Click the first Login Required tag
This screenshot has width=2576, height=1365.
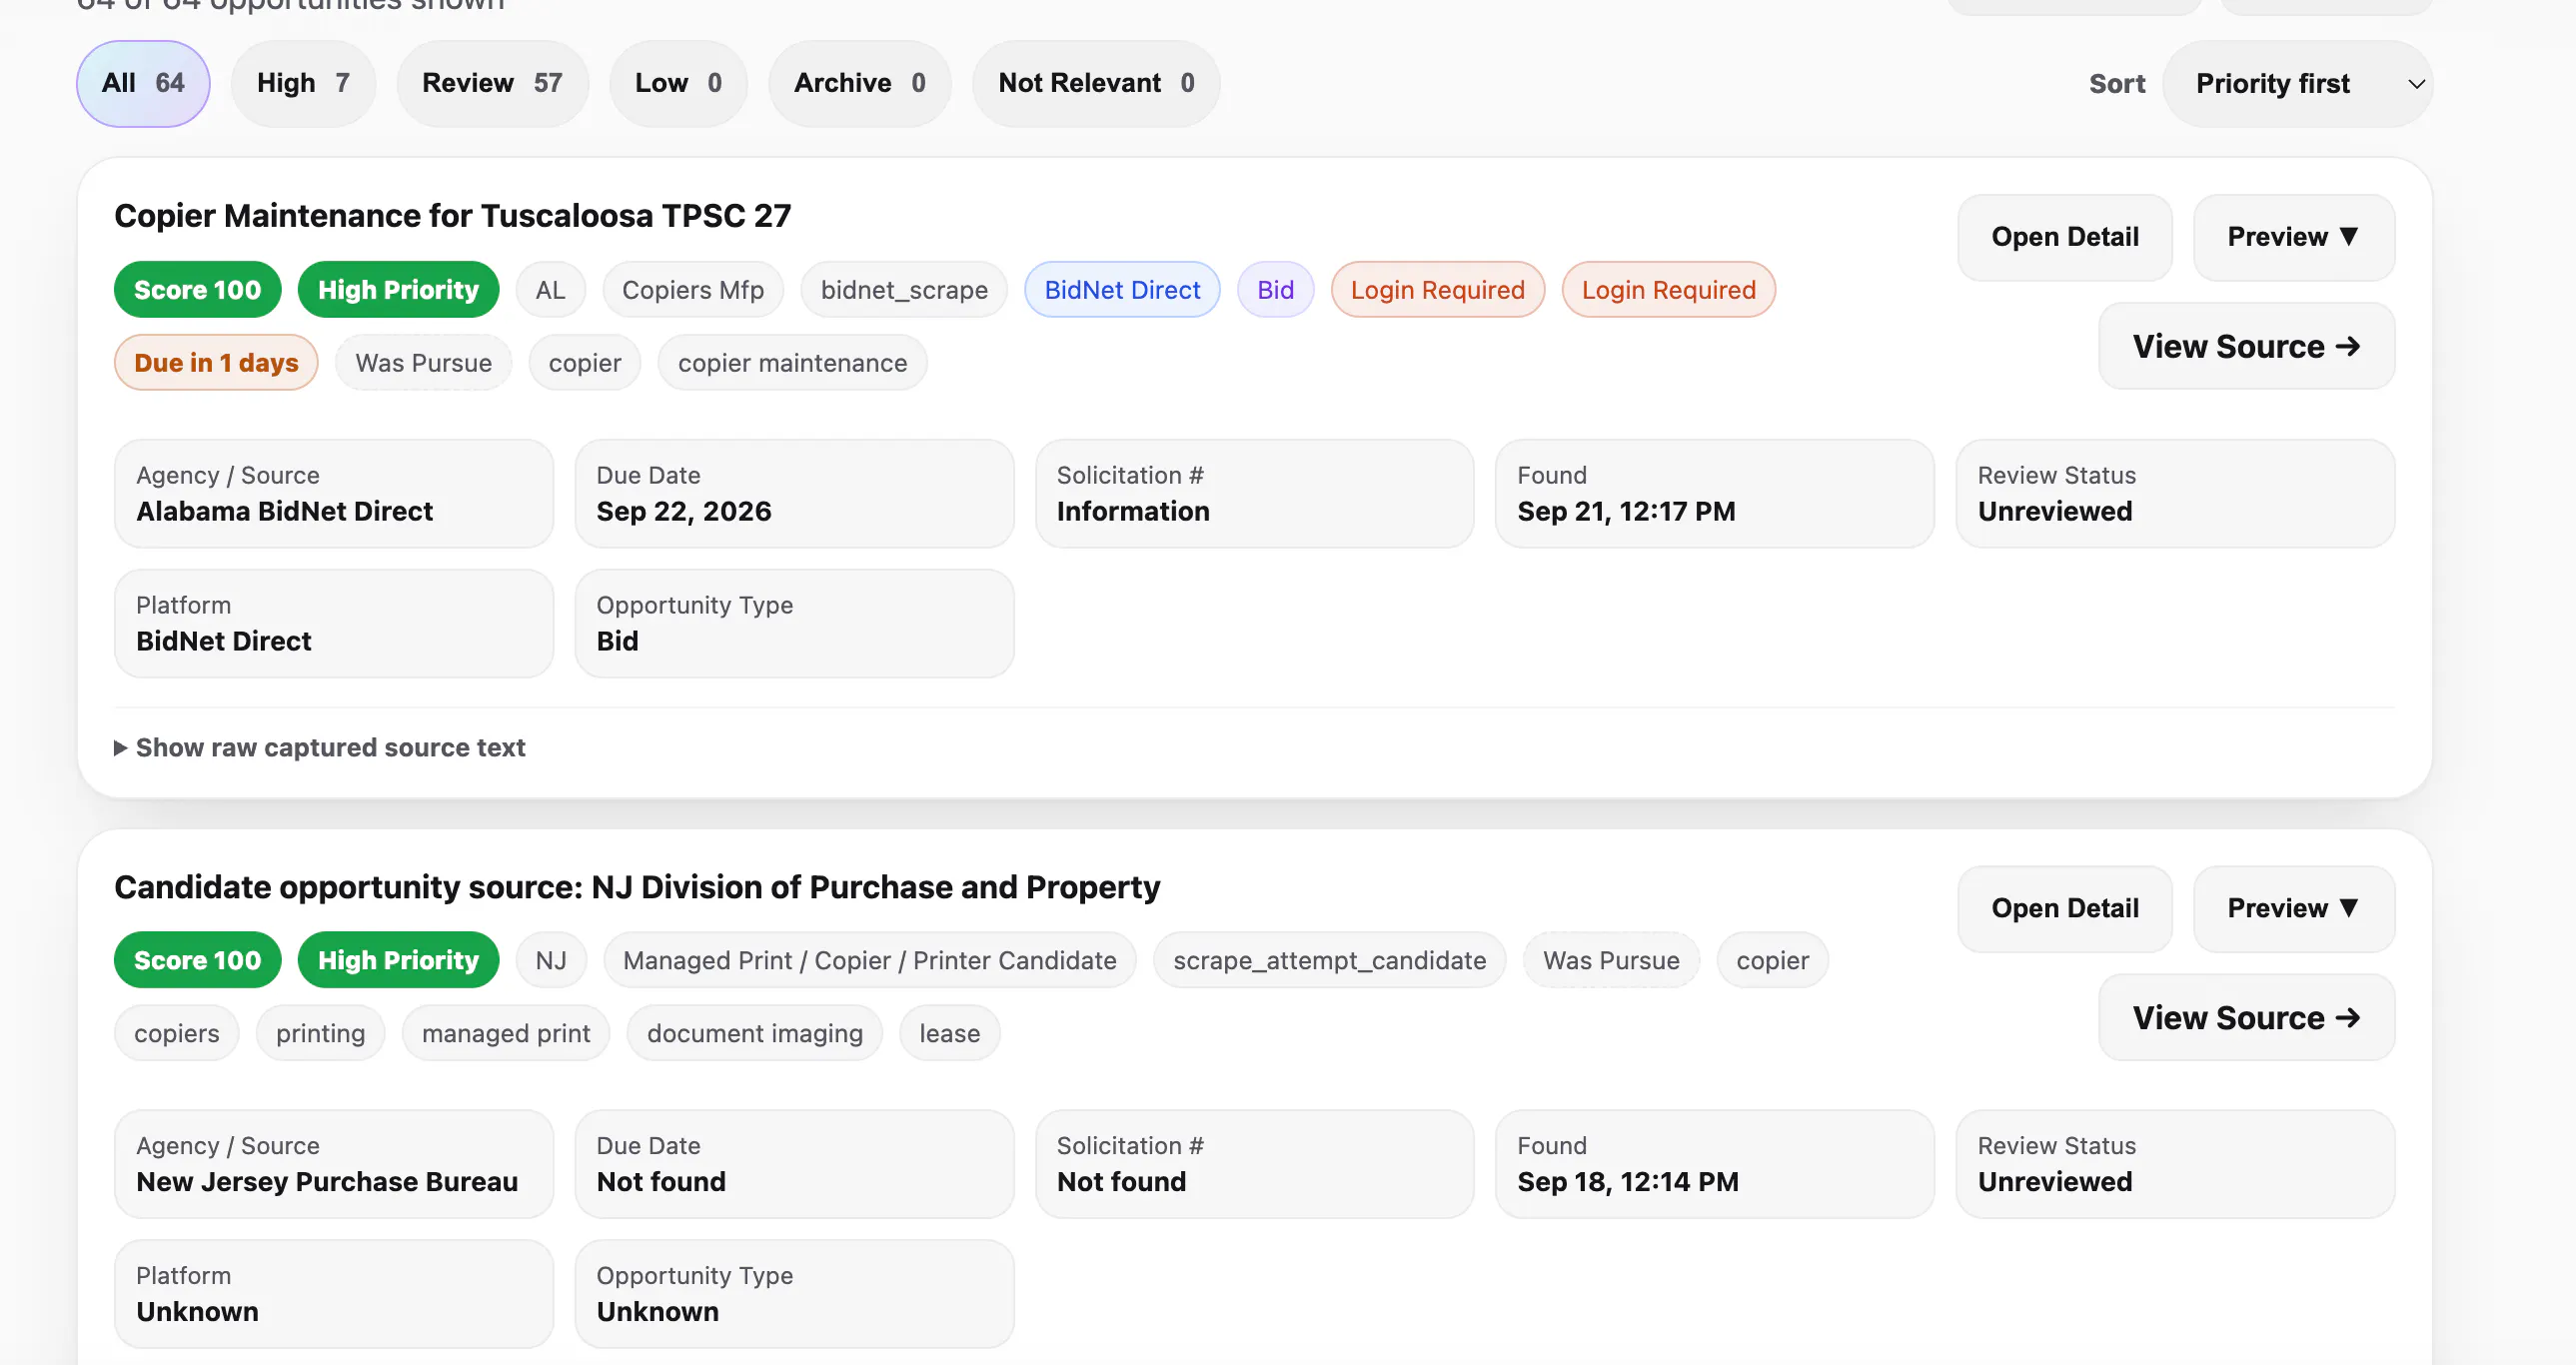[1437, 290]
